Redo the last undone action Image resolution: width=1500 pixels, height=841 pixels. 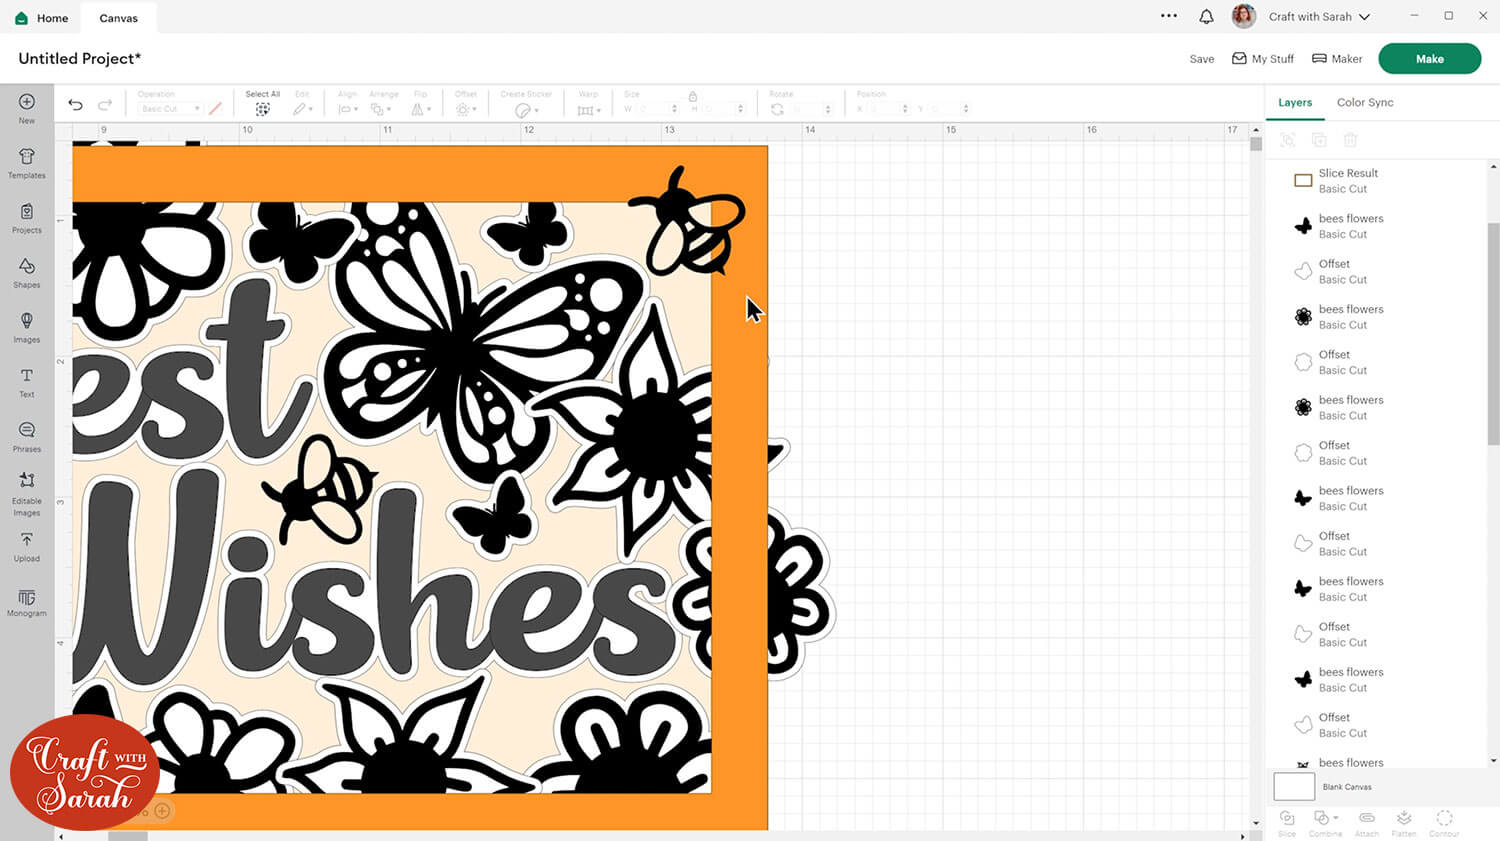[105, 105]
